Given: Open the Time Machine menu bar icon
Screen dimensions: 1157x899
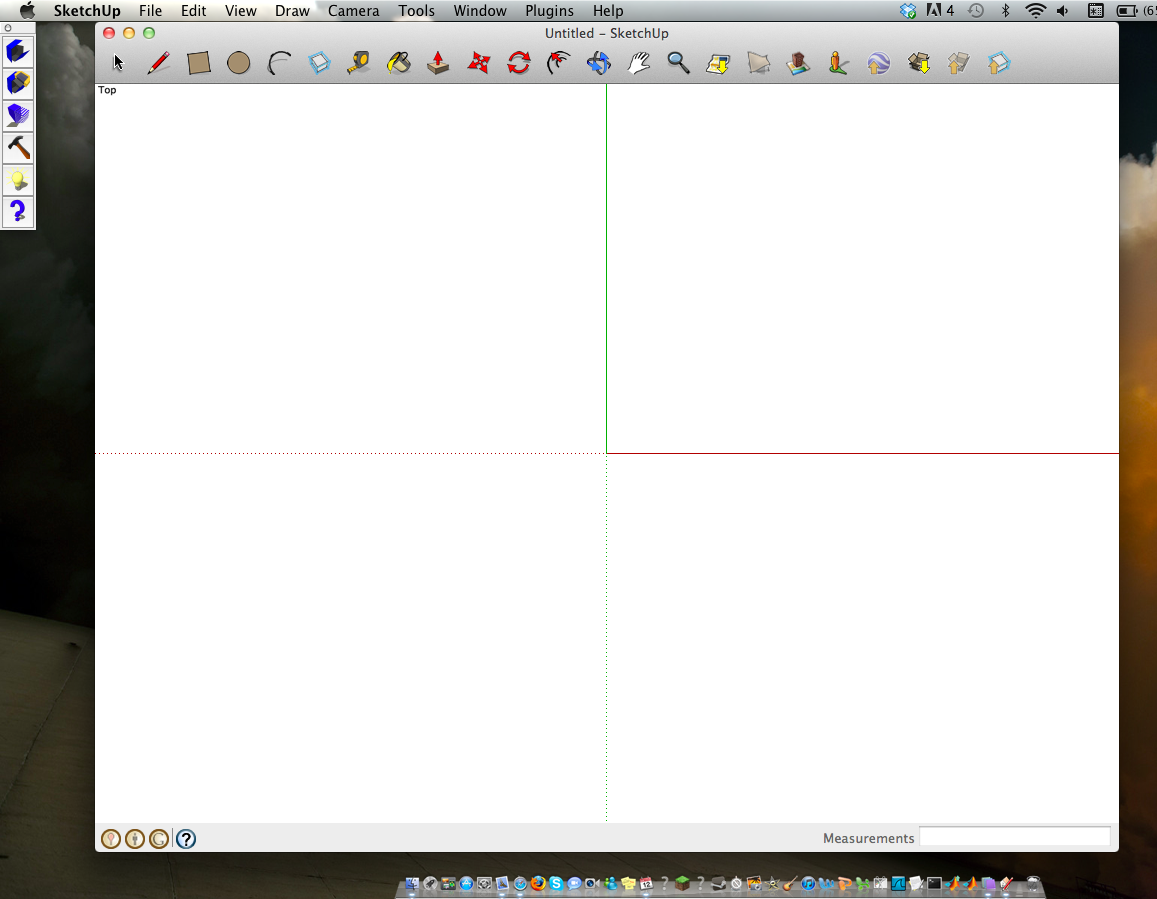Looking at the screenshot, I should coord(975,11).
